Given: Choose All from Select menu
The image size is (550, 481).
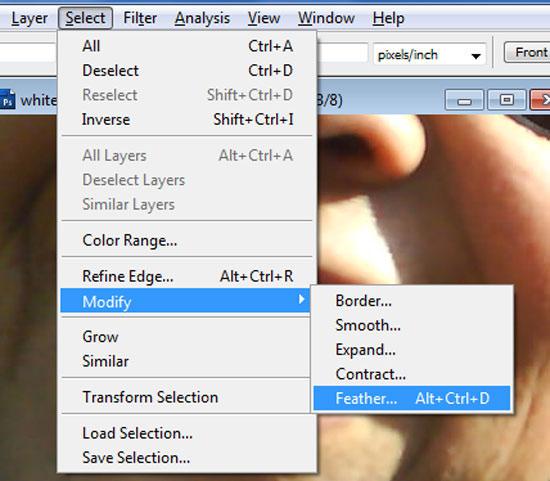Looking at the screenshot, I should point(187,46).
